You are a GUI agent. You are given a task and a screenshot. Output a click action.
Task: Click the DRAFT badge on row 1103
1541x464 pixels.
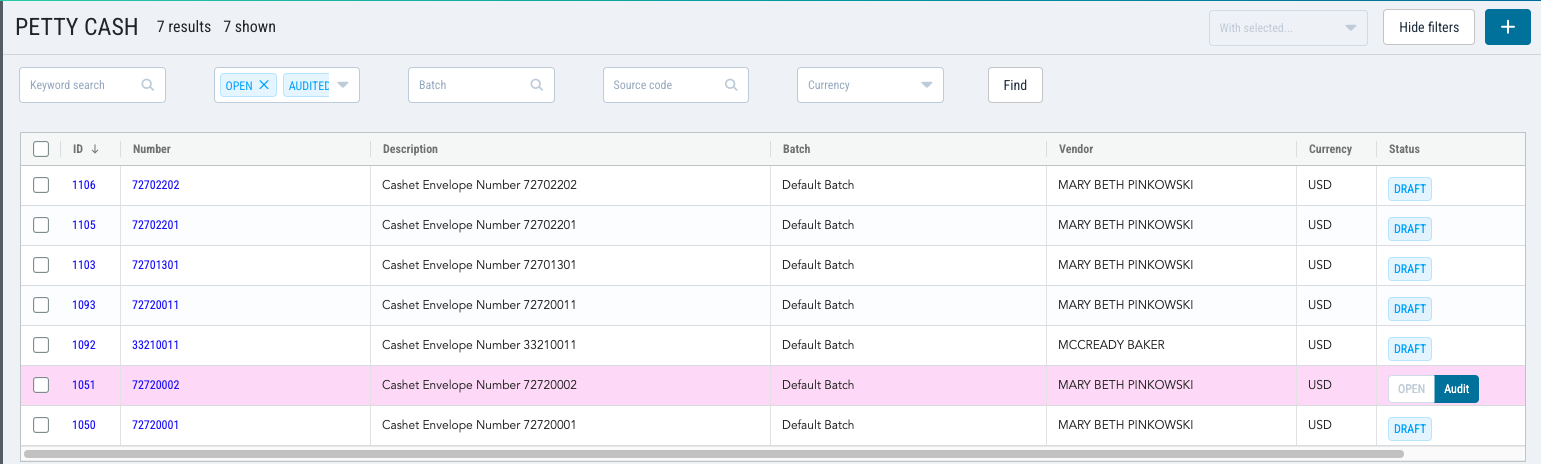1410,269
